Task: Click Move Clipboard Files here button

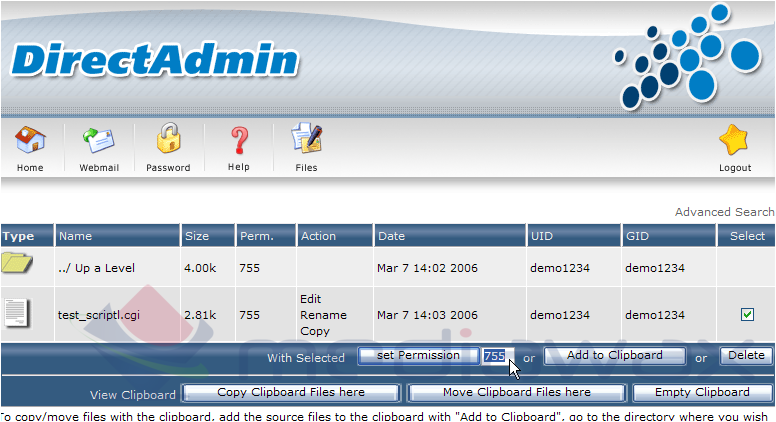Action: (x=517, y=393)
